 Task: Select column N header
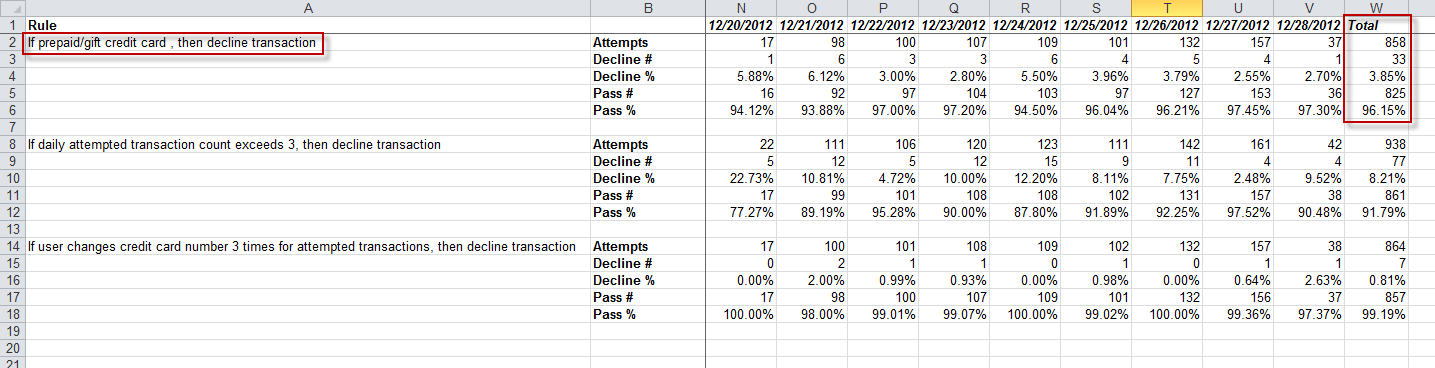point(741,8)
